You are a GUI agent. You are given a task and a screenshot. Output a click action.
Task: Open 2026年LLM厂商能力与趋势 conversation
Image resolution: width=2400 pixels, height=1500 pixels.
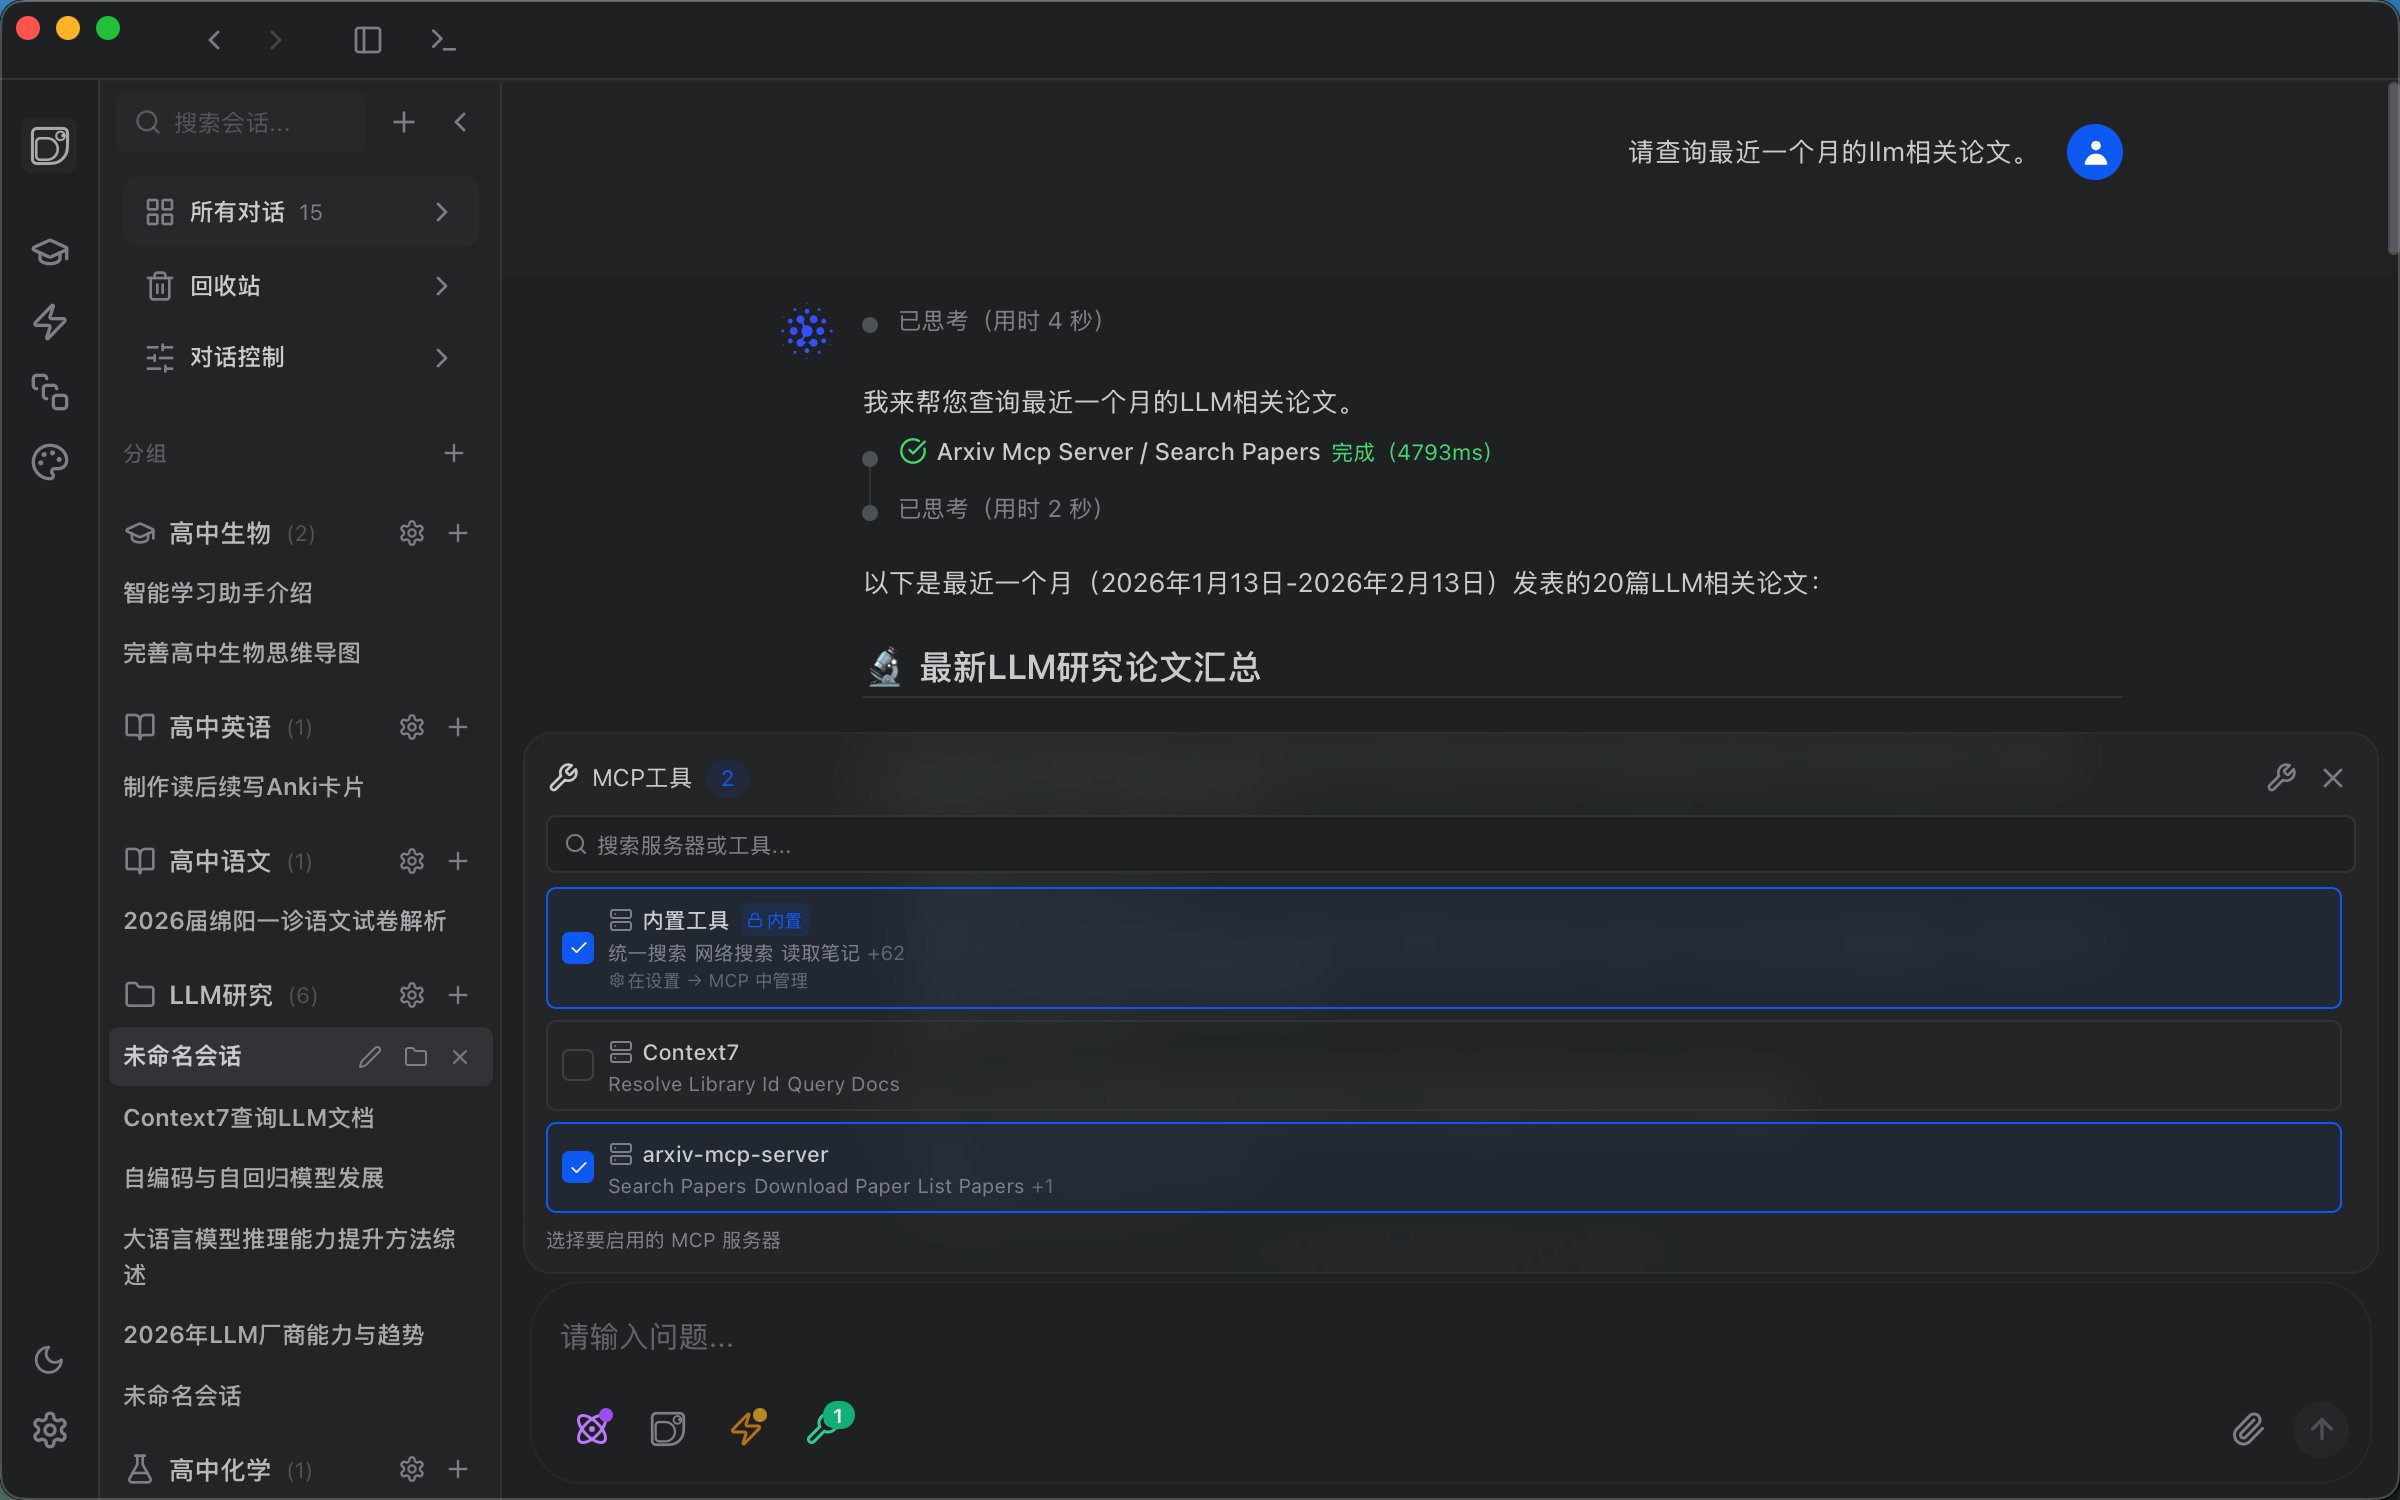pyautogui.click(x=273, y=1335)
